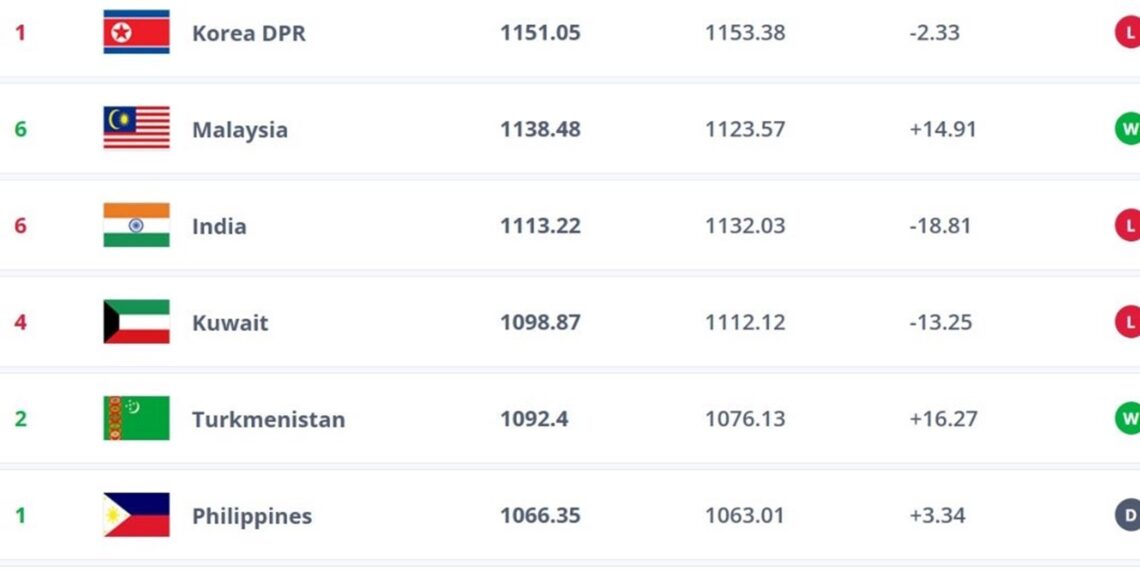Click India's points change -18.81
This screenshot has width=1140, height=570.
click(x=939, y=226)
